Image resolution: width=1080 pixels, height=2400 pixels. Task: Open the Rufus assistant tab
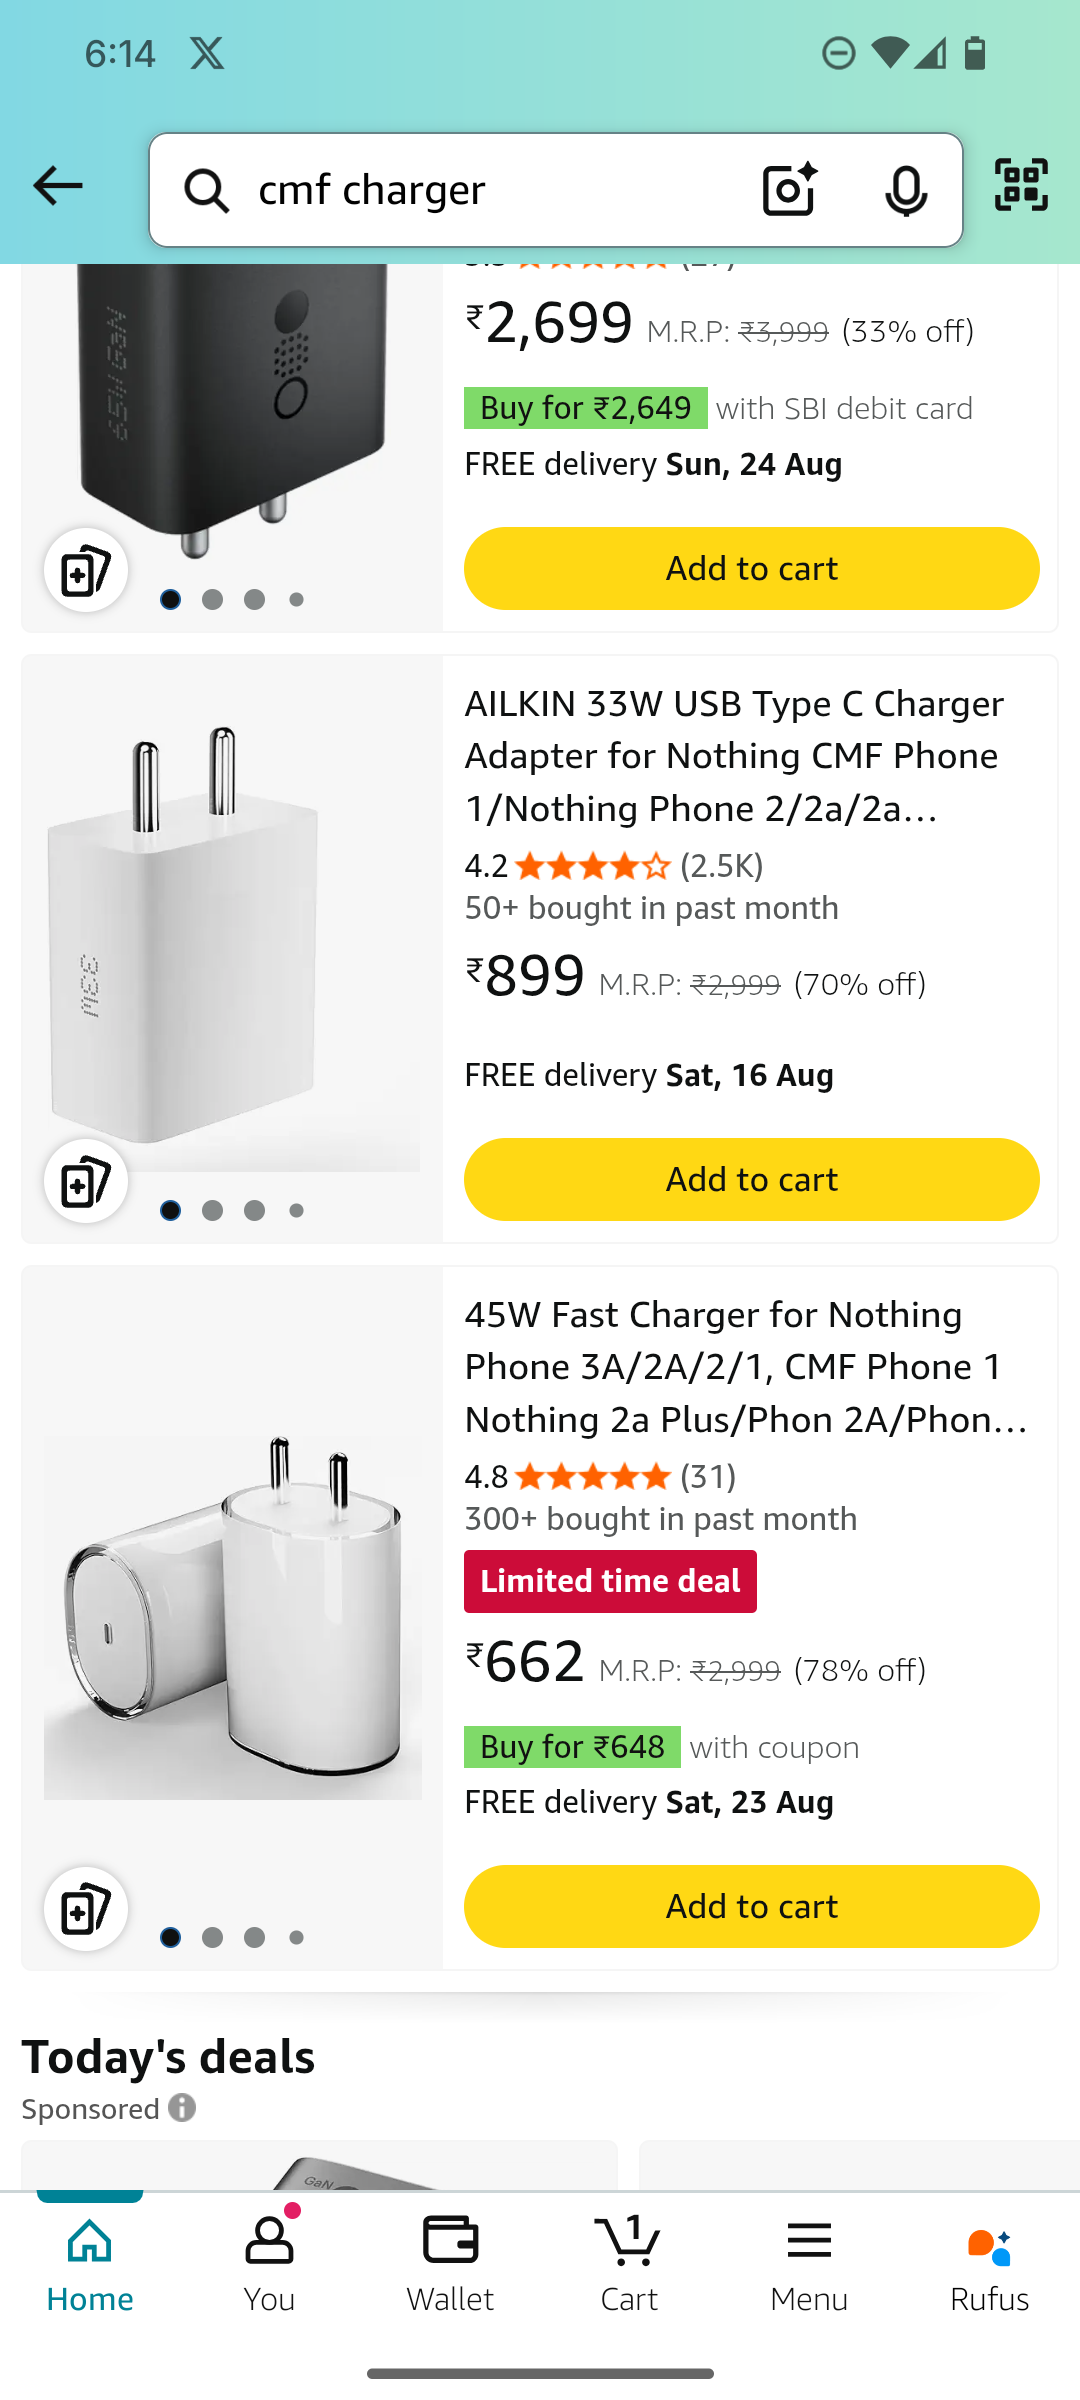tap(989, 2266)
